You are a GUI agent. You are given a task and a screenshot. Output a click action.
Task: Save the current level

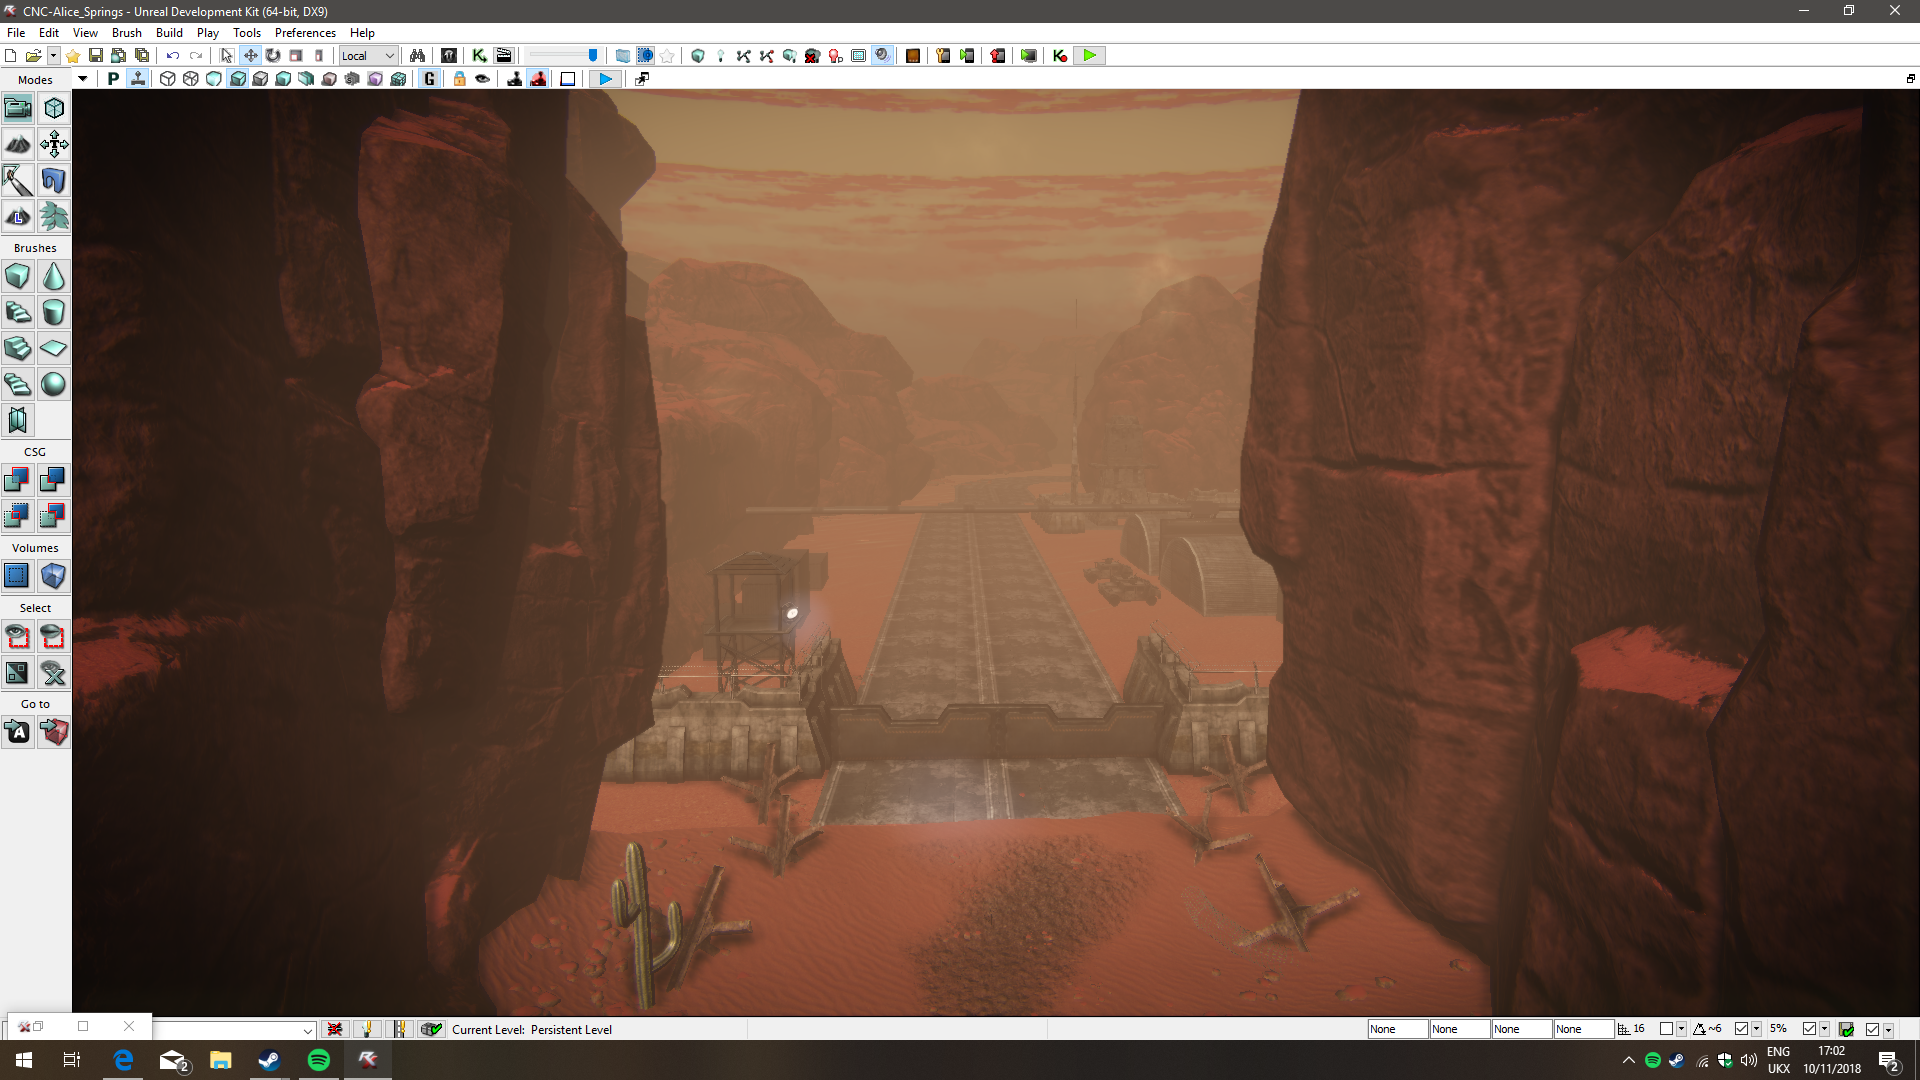[96, 56]
